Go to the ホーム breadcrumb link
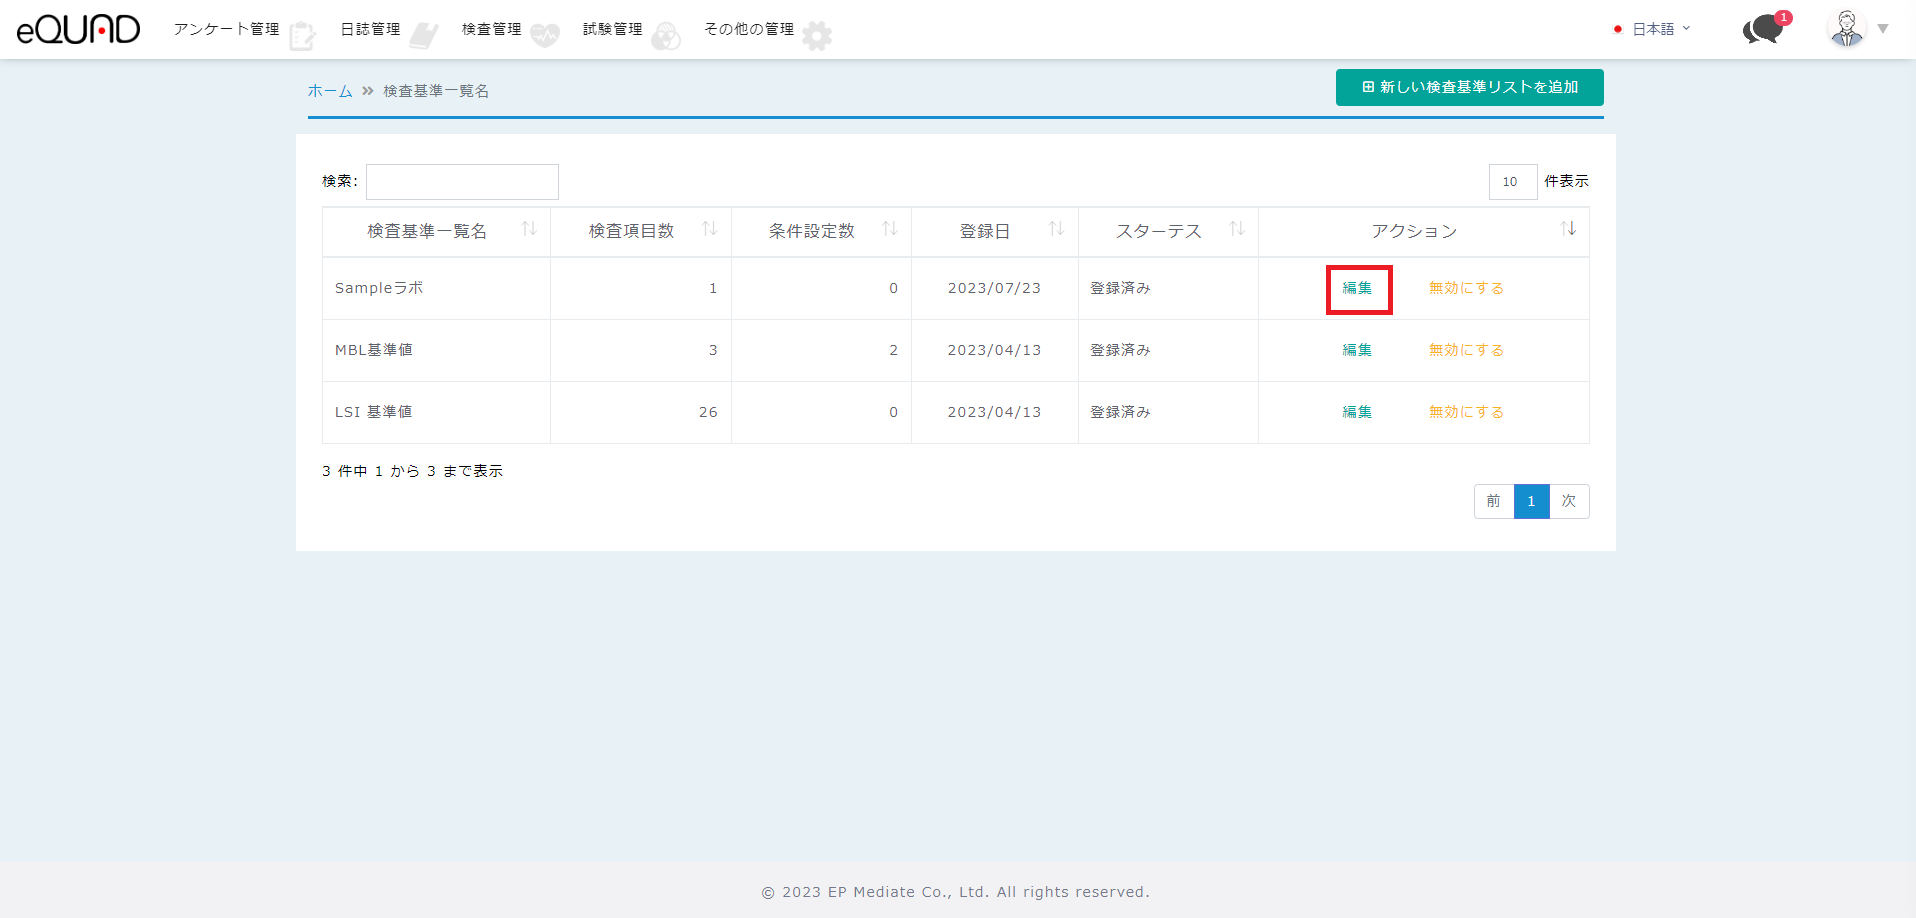 [329, 91]
